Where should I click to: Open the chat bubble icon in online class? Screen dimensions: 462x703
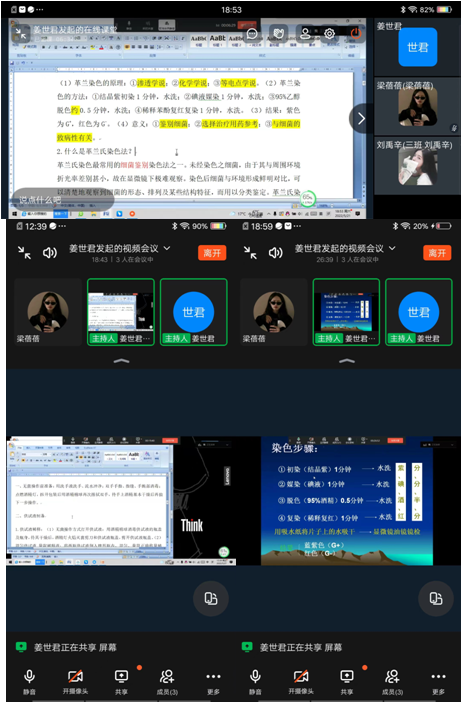point(252,34)
